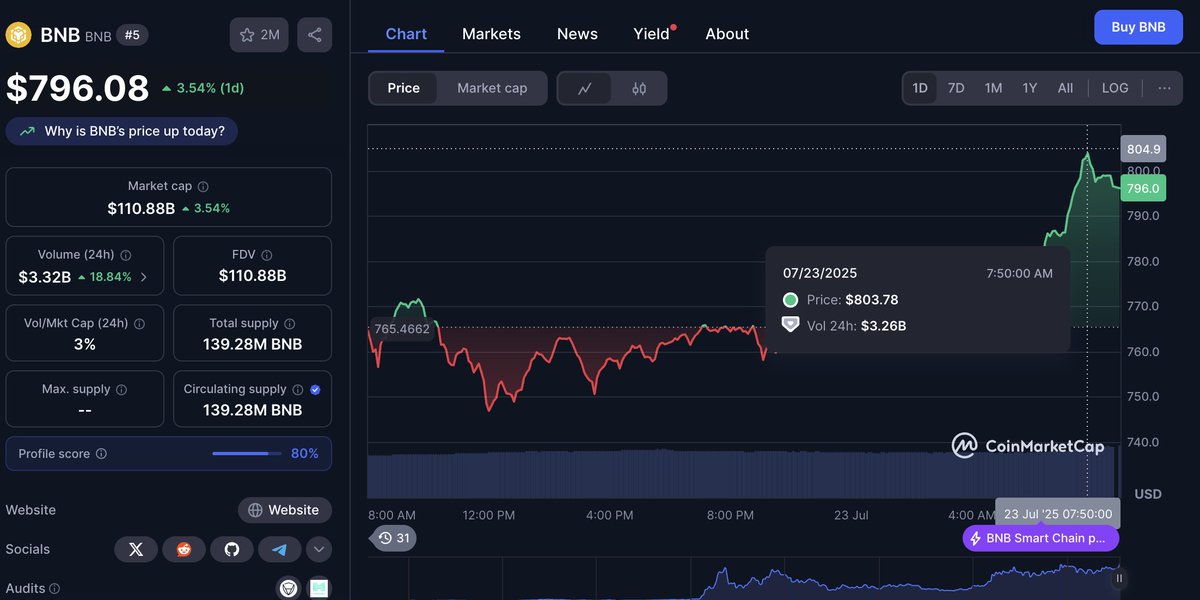1200x600 pixels.
Task: Toggle LOG scale on chart
Action: [x=1115, y=88]
